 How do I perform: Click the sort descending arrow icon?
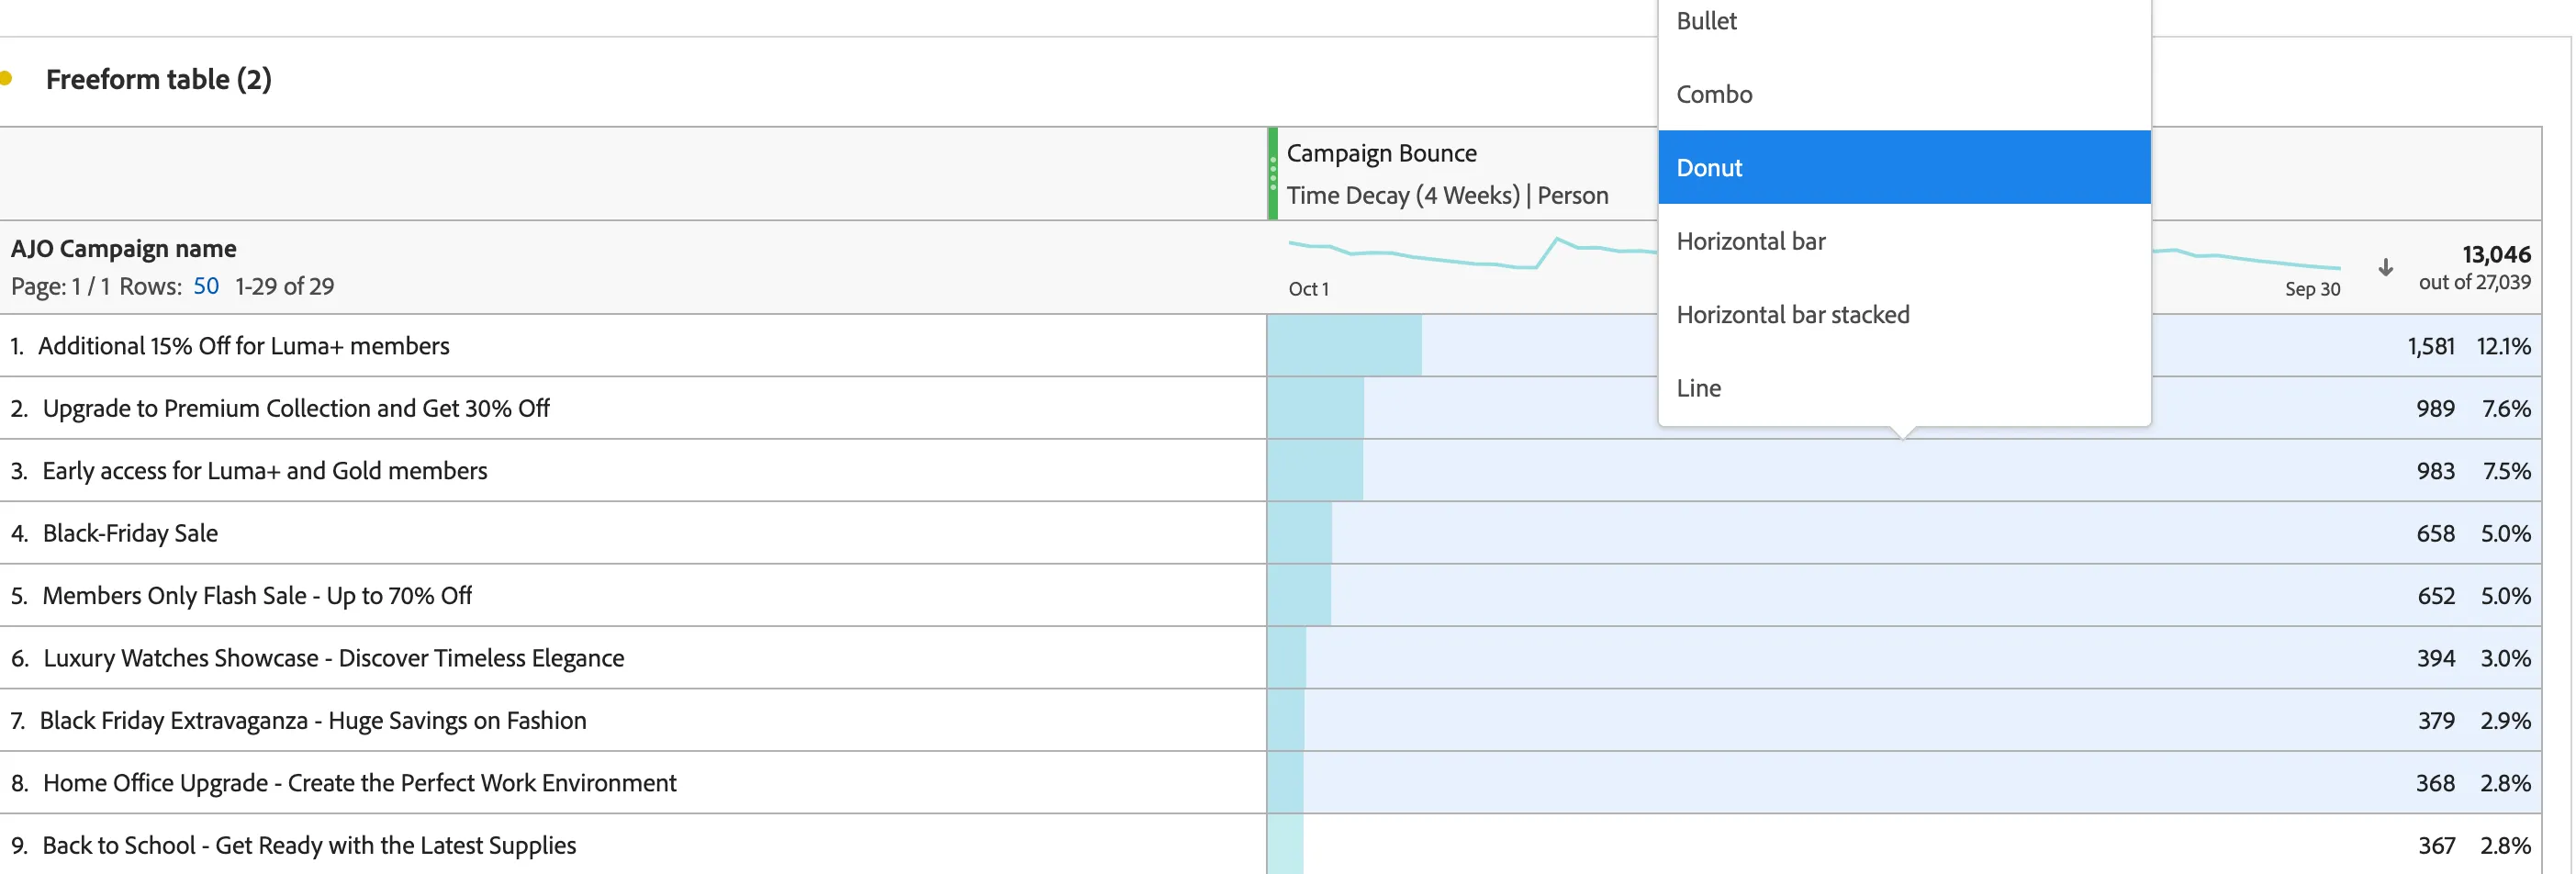[2385, 267]
